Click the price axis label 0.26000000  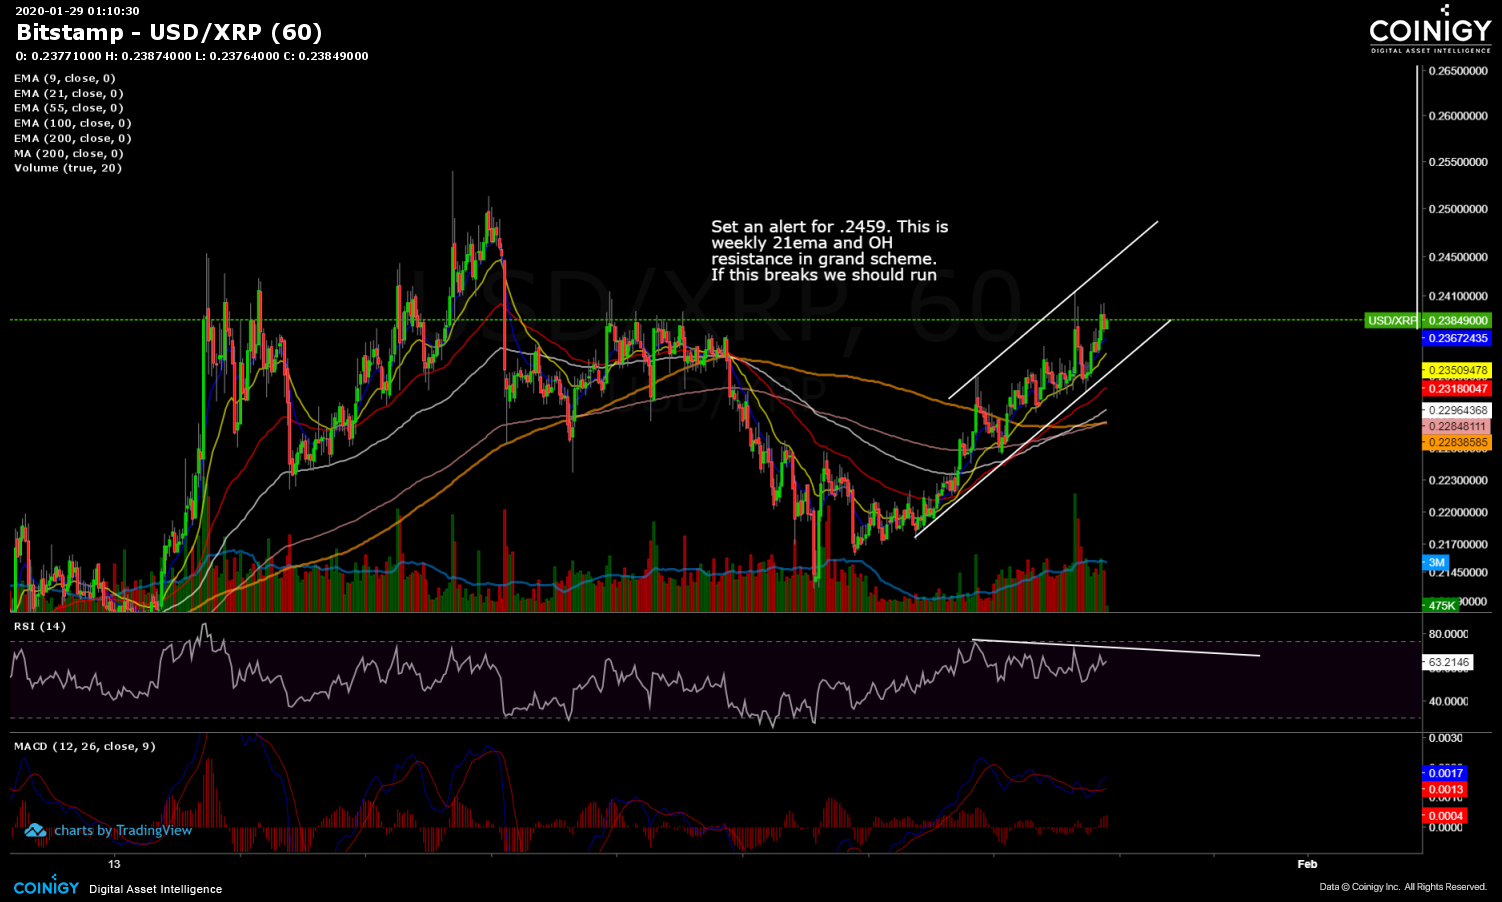[x=1458, y=116]
